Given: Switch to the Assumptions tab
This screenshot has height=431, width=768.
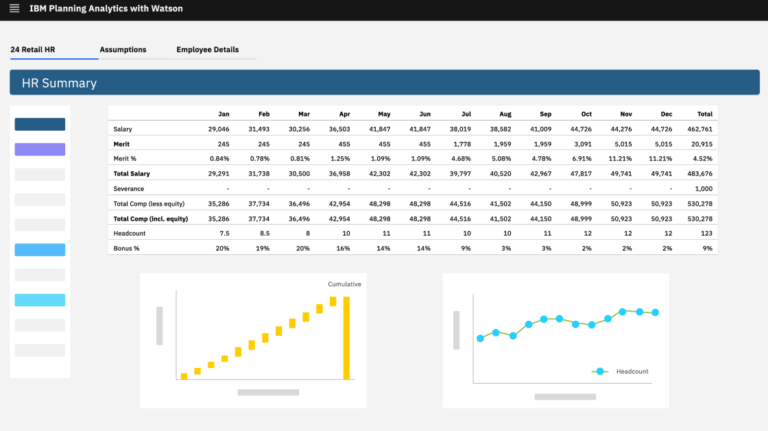Looking at the screenshot, I should tap(123, 49).
